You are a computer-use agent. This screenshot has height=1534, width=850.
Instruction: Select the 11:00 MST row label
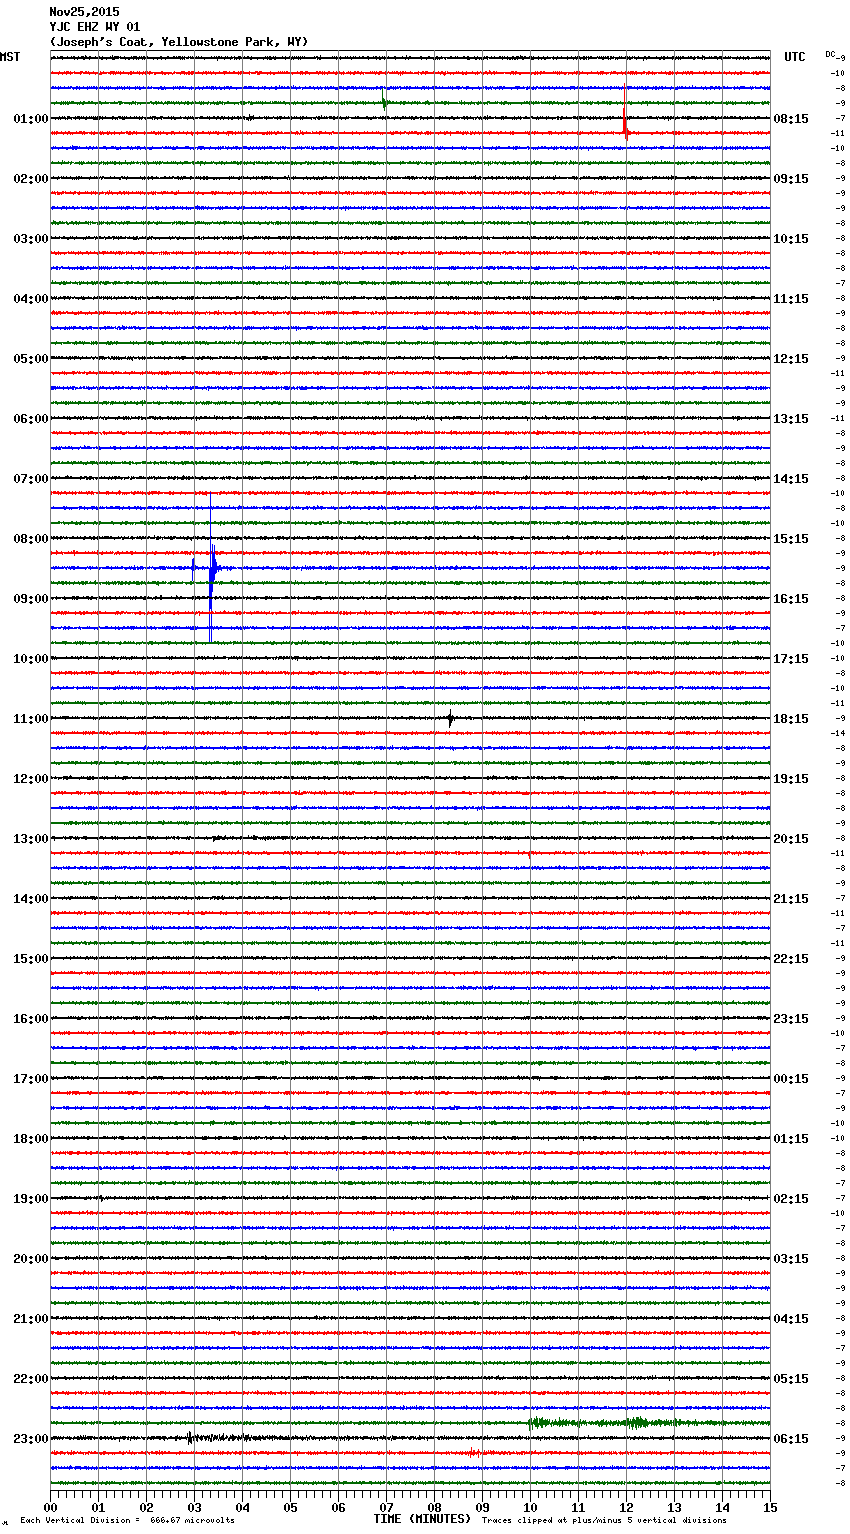[x=31, y=719]
